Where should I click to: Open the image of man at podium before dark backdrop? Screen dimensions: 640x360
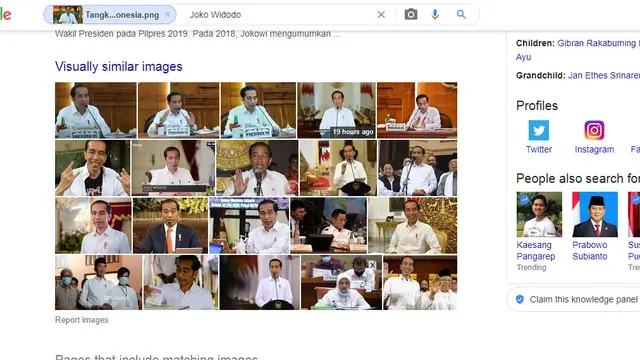(x=260, y=282)
